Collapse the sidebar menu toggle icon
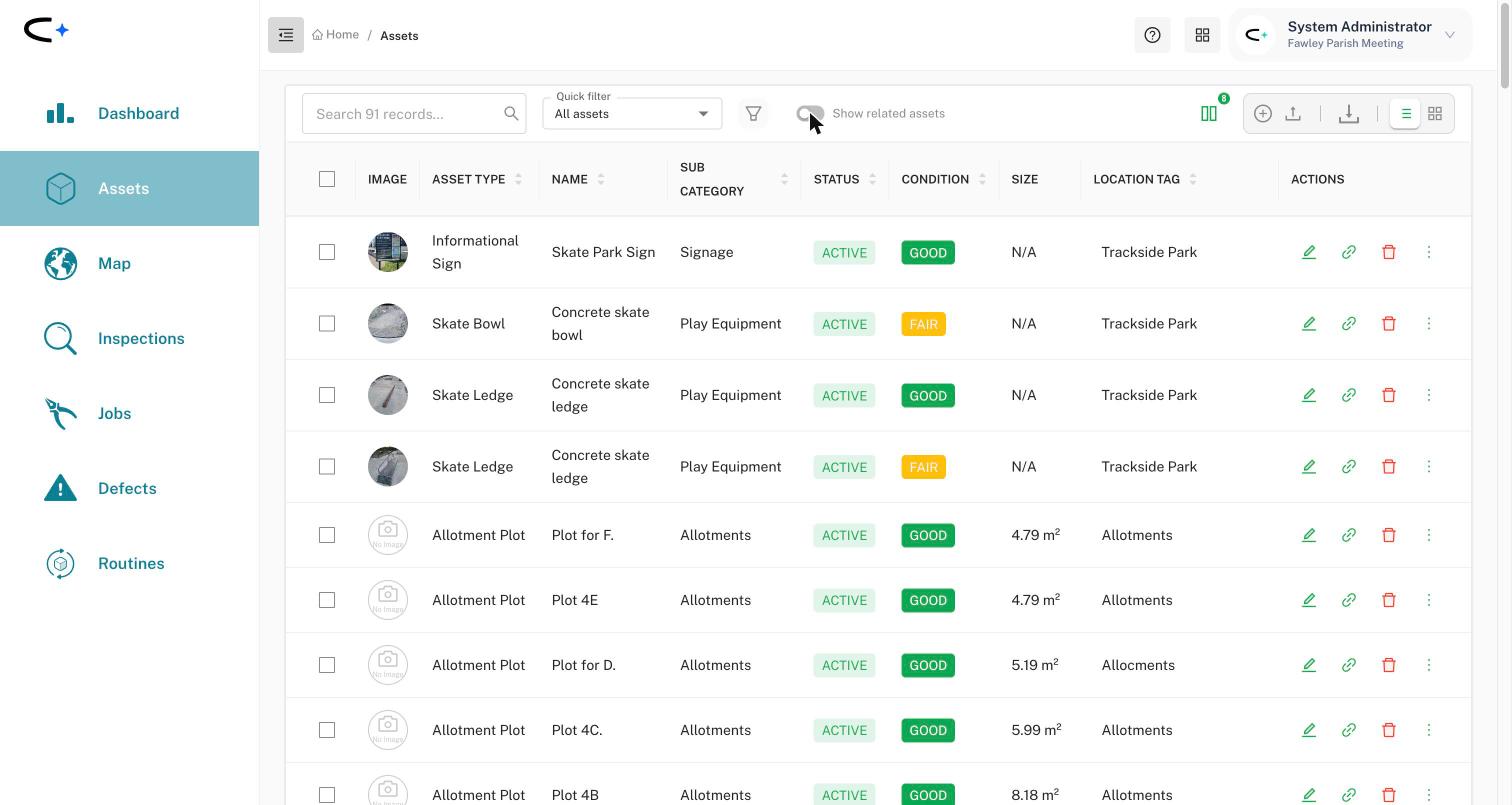 click(286, 35)
